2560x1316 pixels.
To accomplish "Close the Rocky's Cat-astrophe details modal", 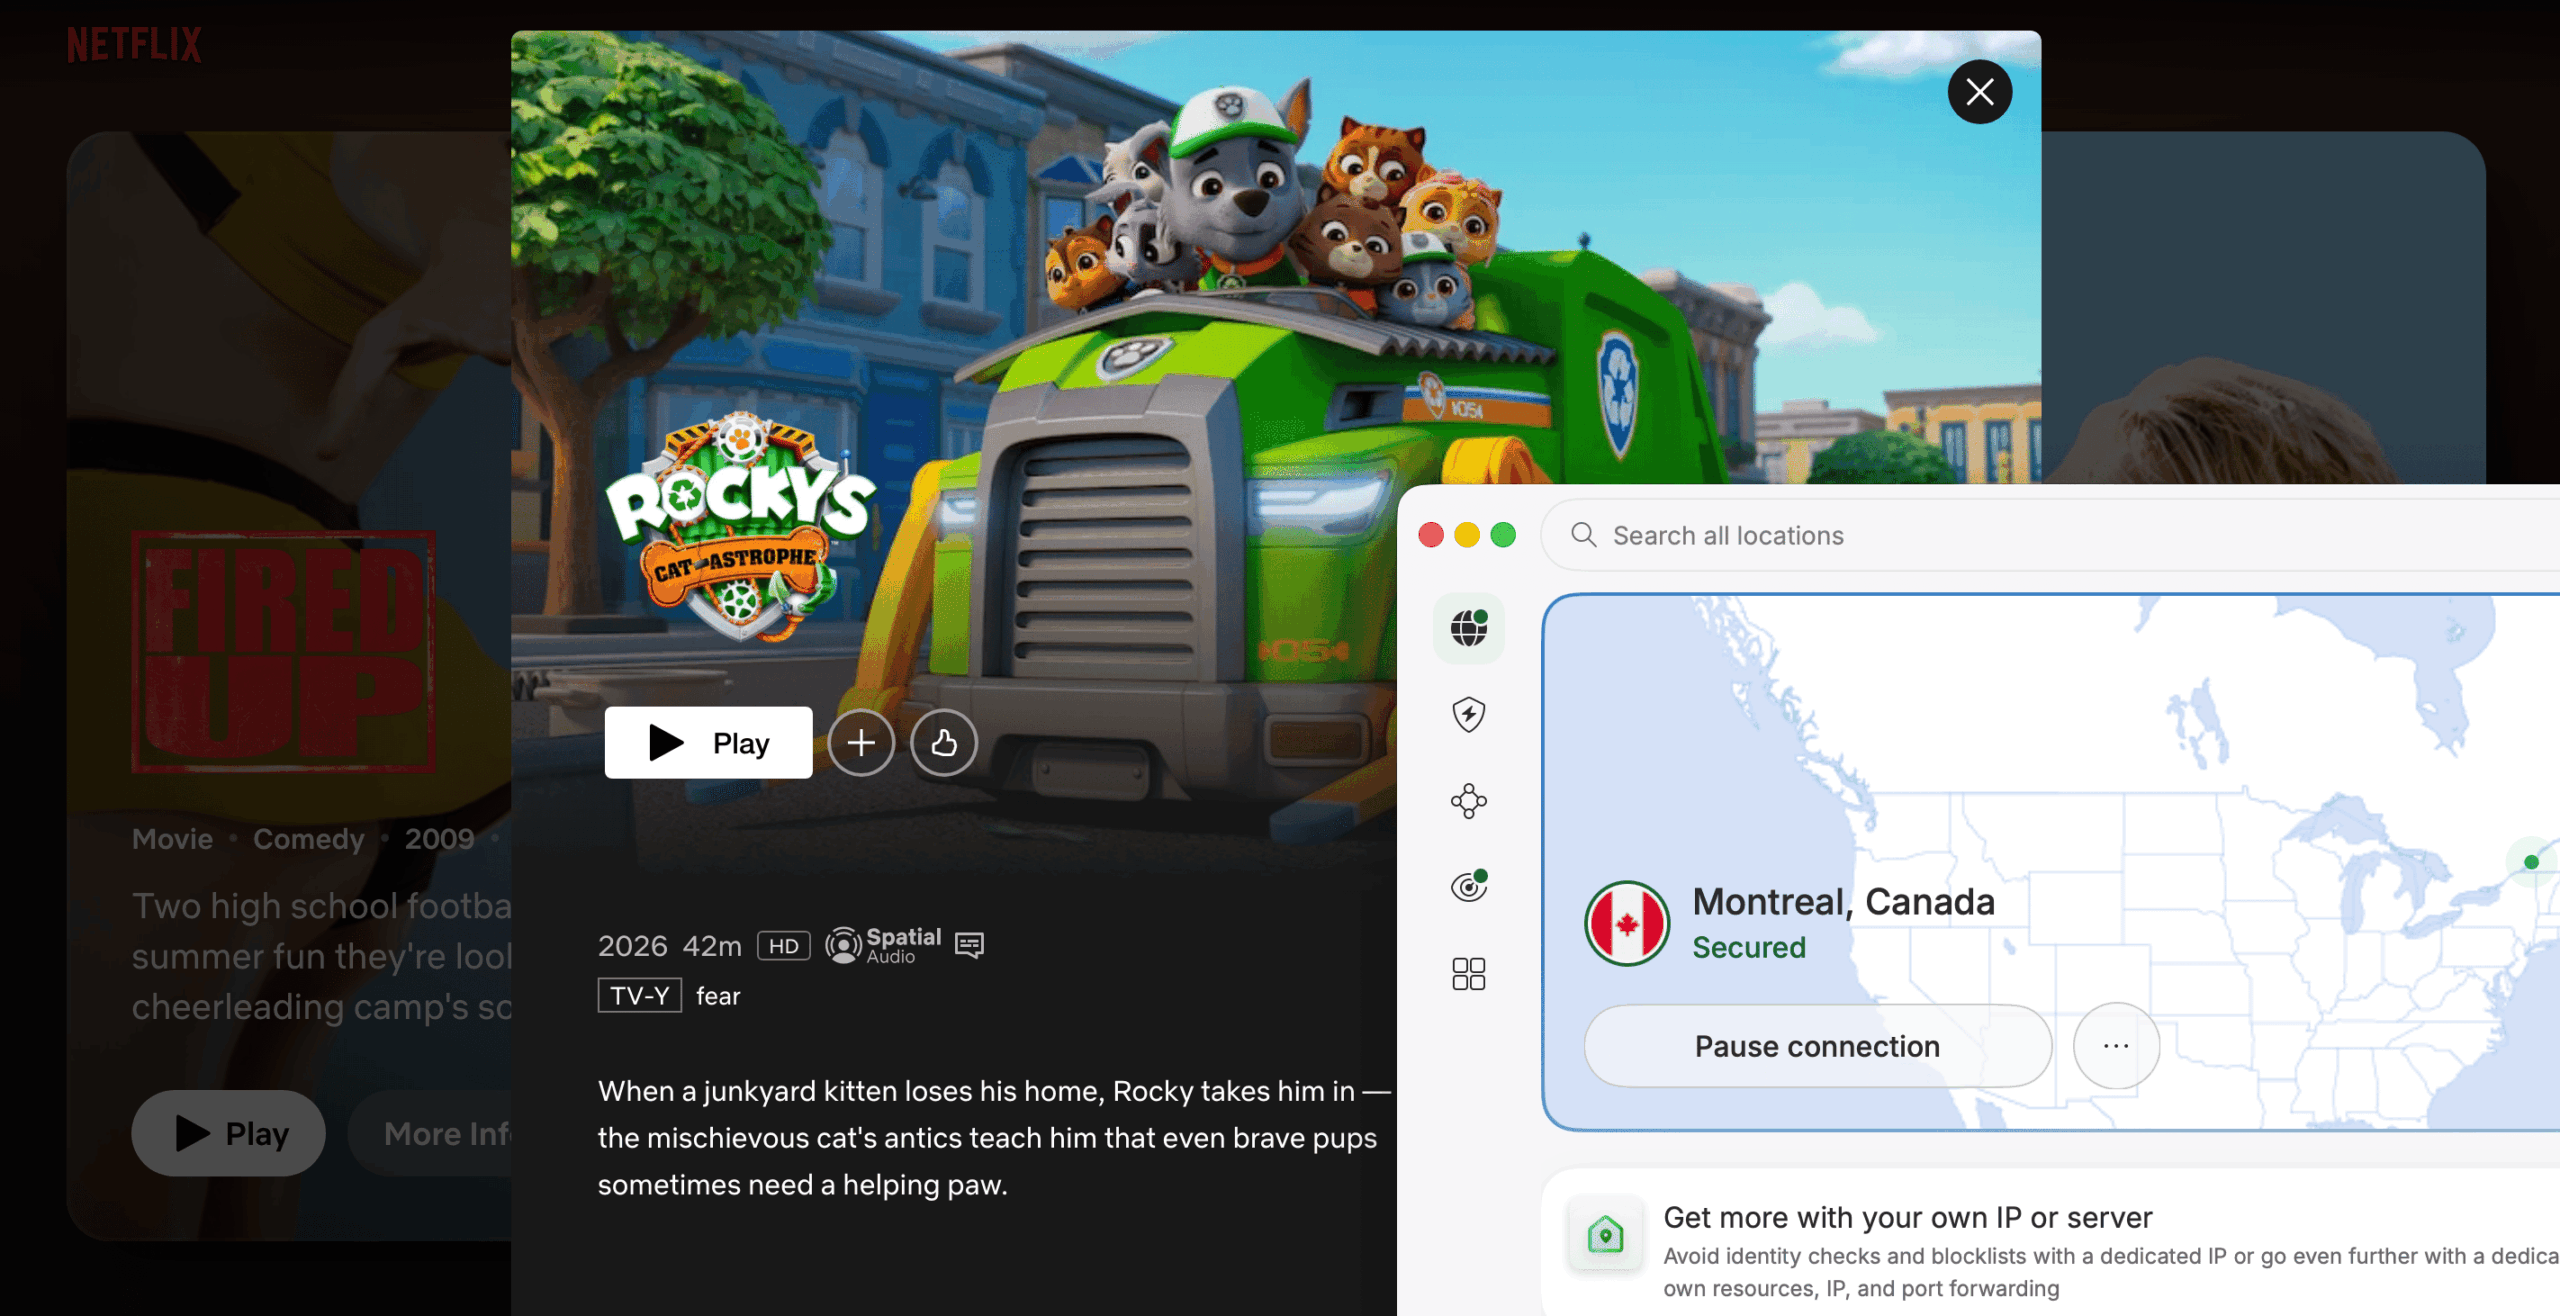I will (x=1979, y=92).
